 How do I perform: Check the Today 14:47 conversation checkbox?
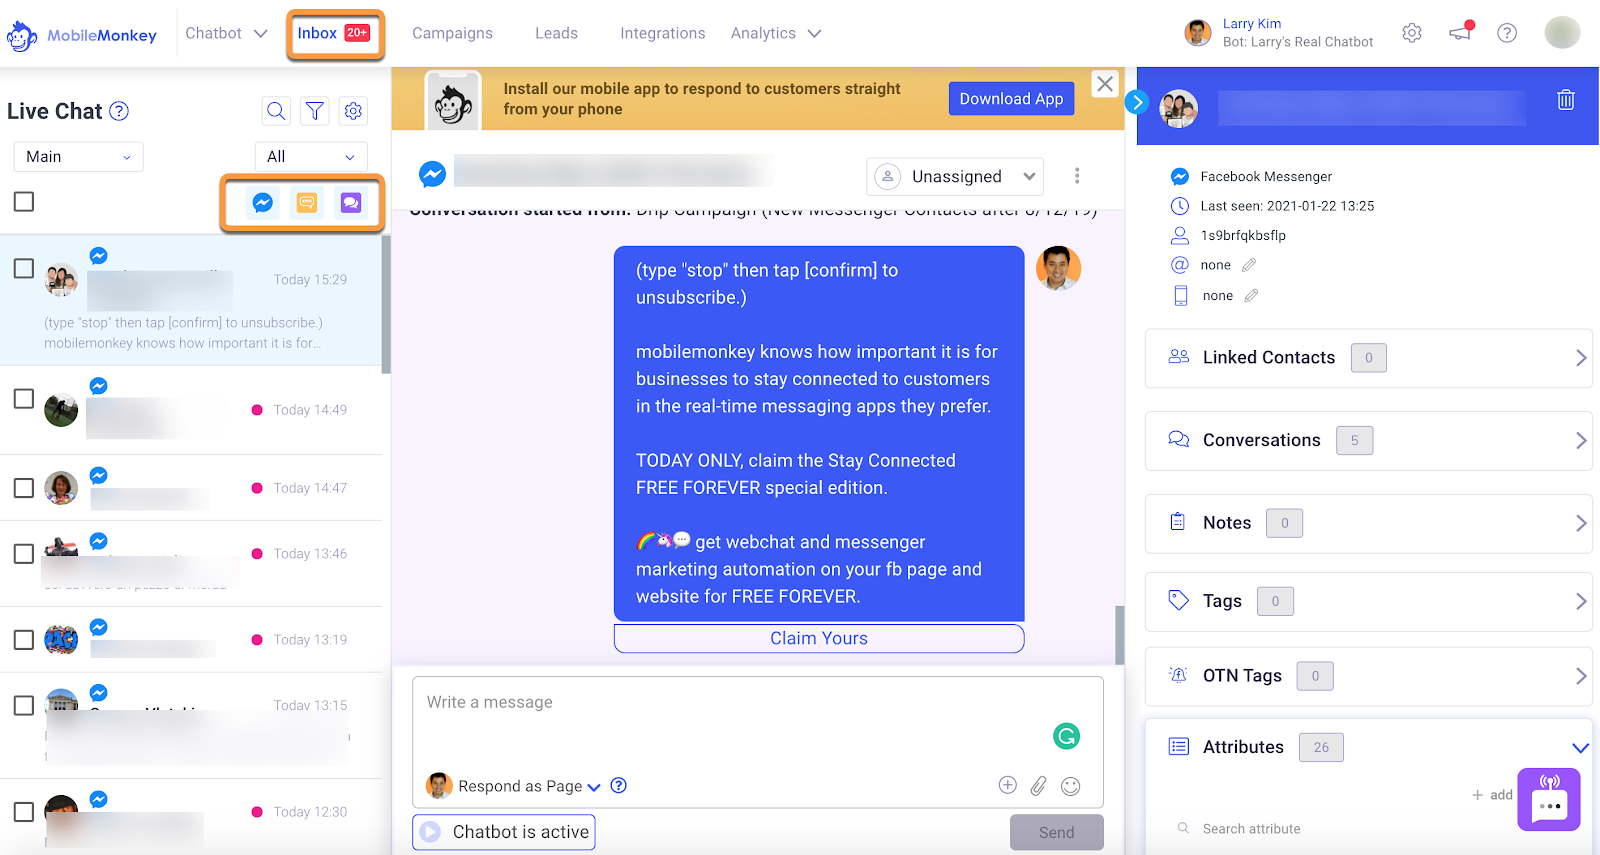click(x=24, y=488)
